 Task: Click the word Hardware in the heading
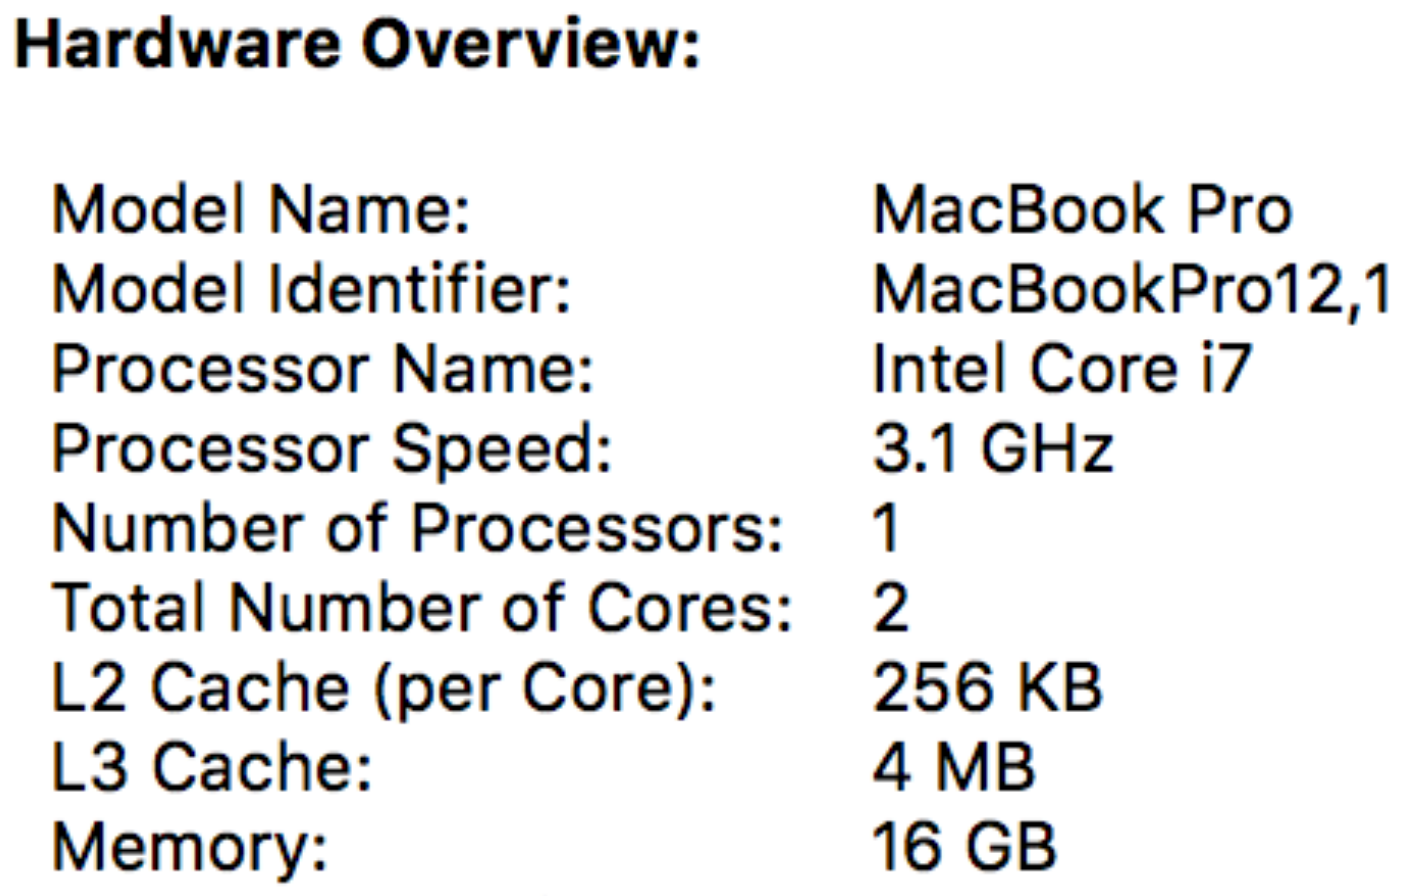(x=176, y=46)
